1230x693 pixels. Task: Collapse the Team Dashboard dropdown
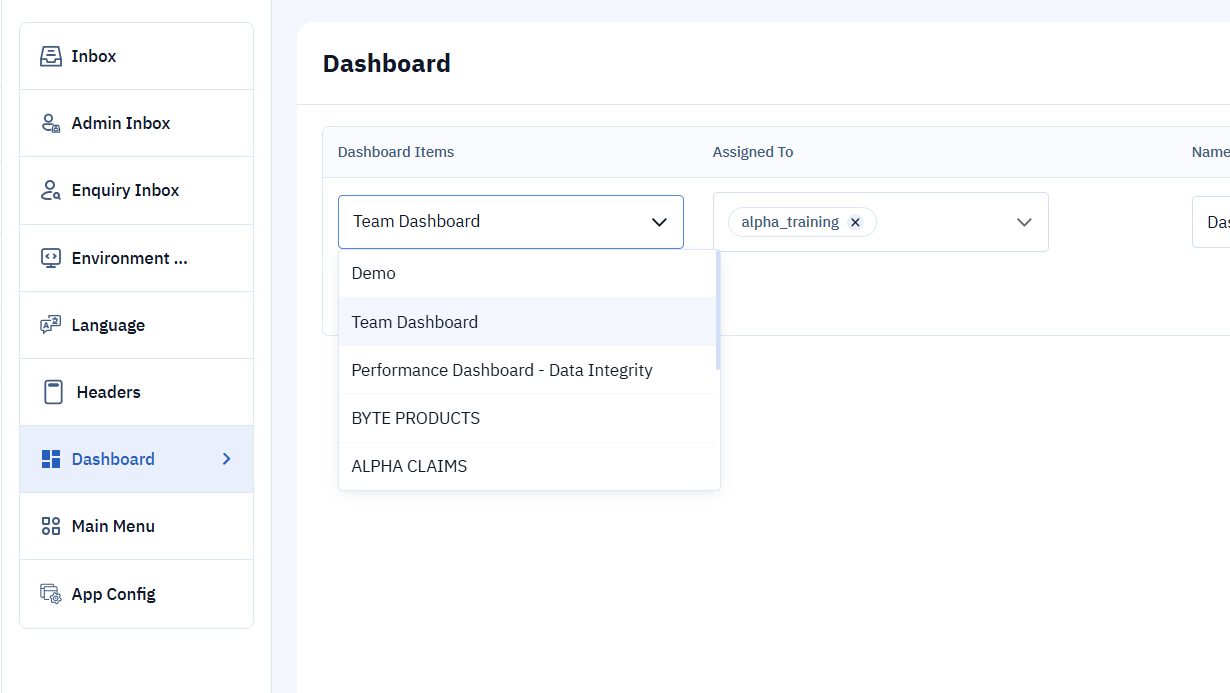tap(659, 222)
